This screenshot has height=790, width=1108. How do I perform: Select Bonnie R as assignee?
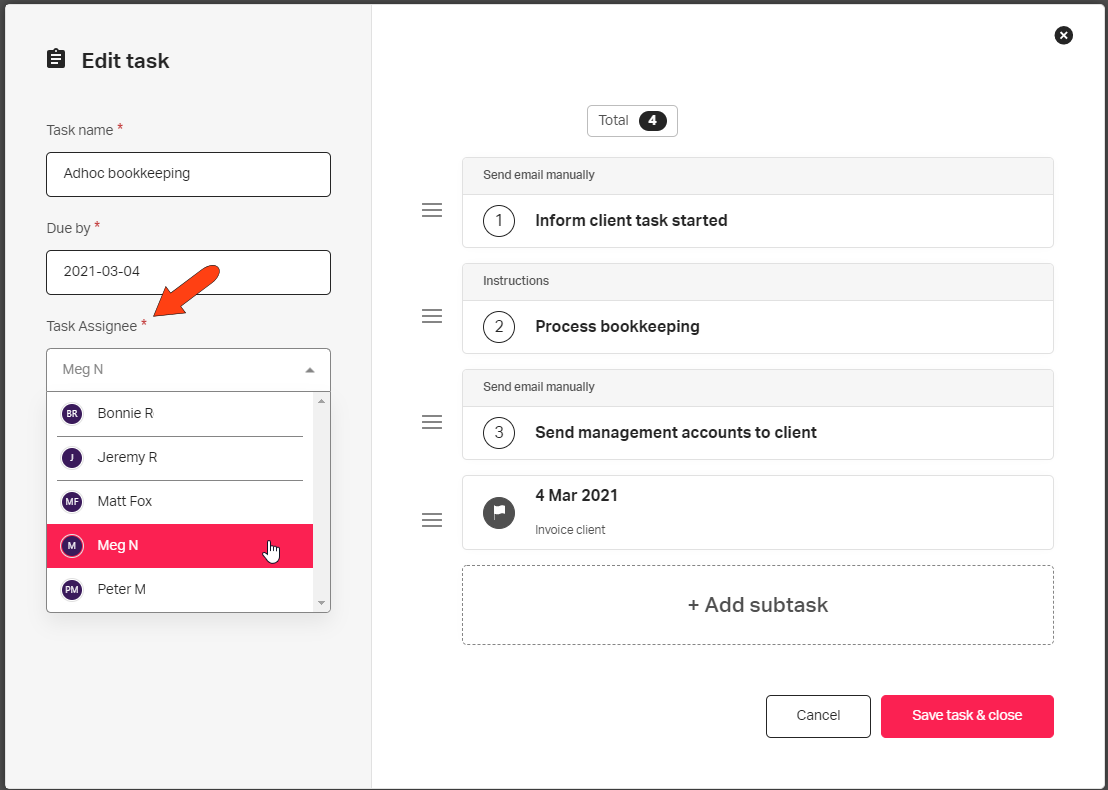tap(179, 413)
